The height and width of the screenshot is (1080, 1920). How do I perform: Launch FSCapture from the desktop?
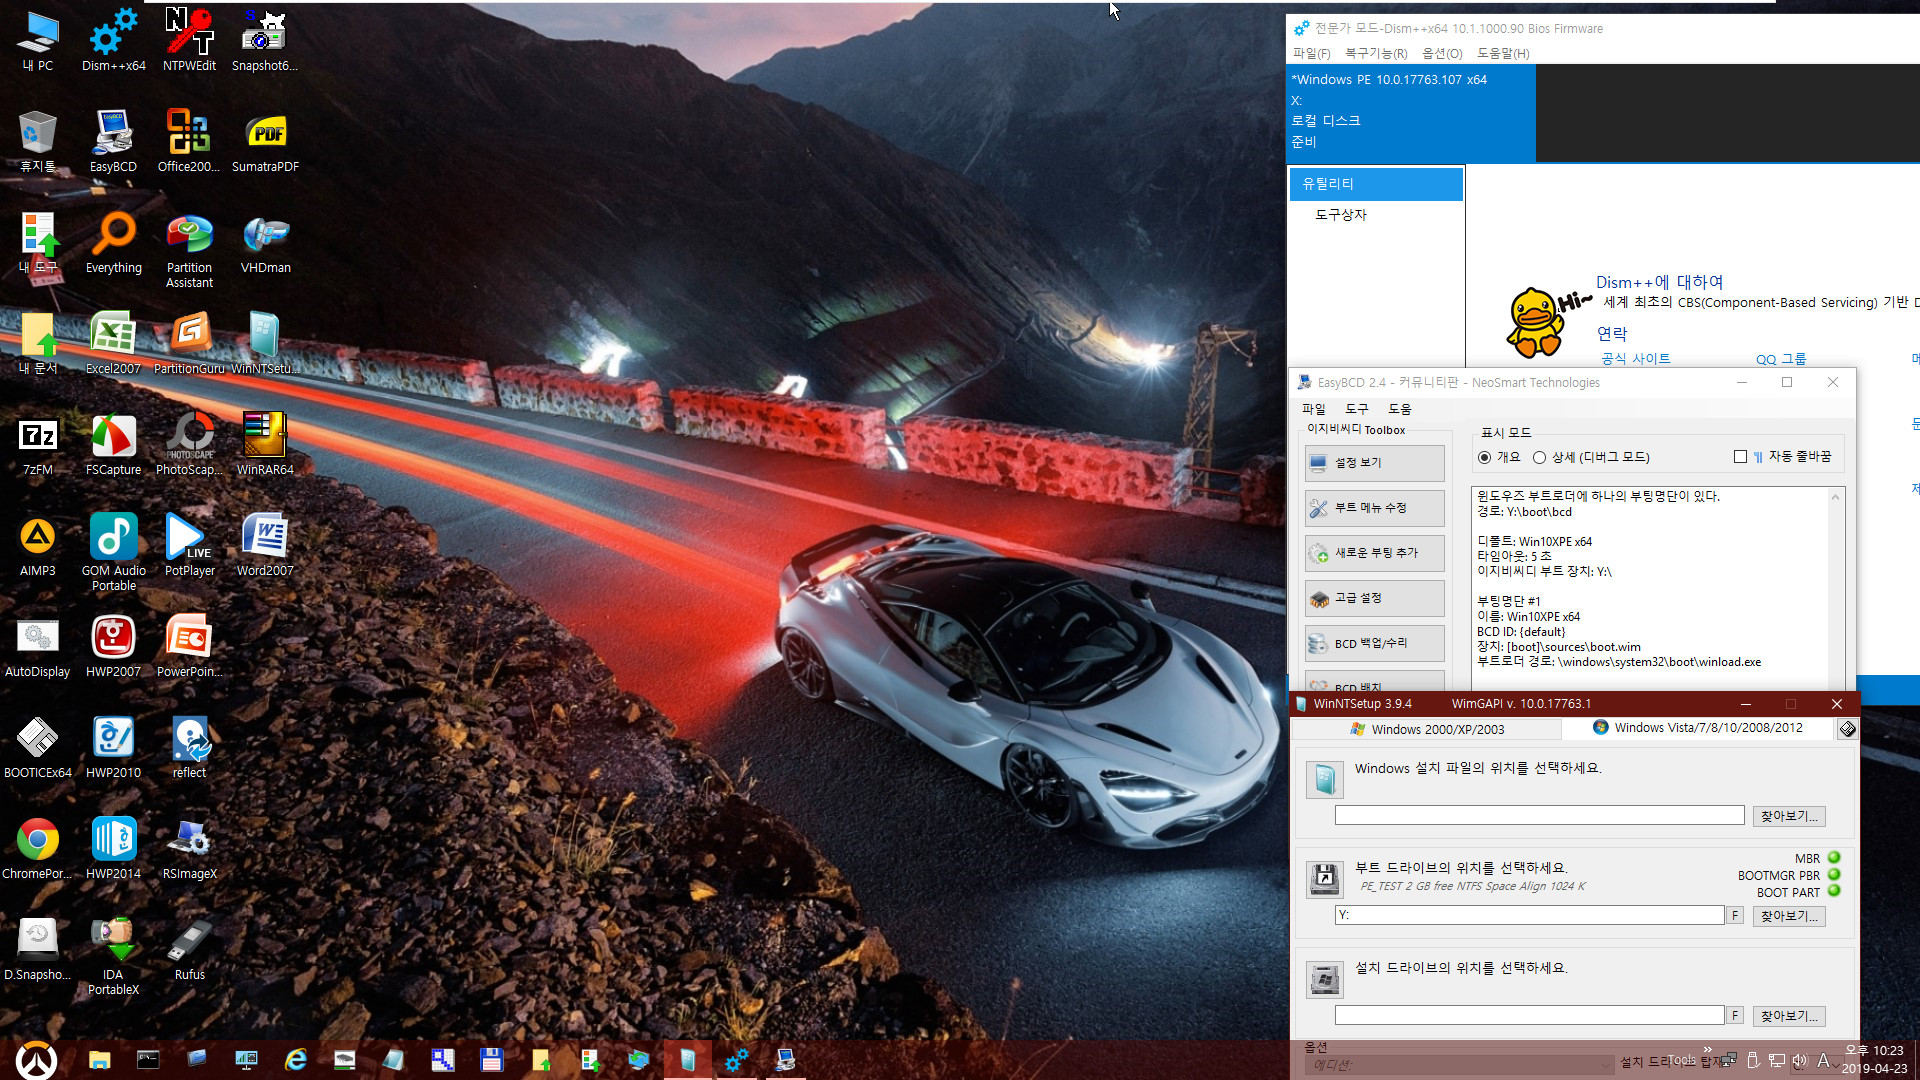coord(113,444)
